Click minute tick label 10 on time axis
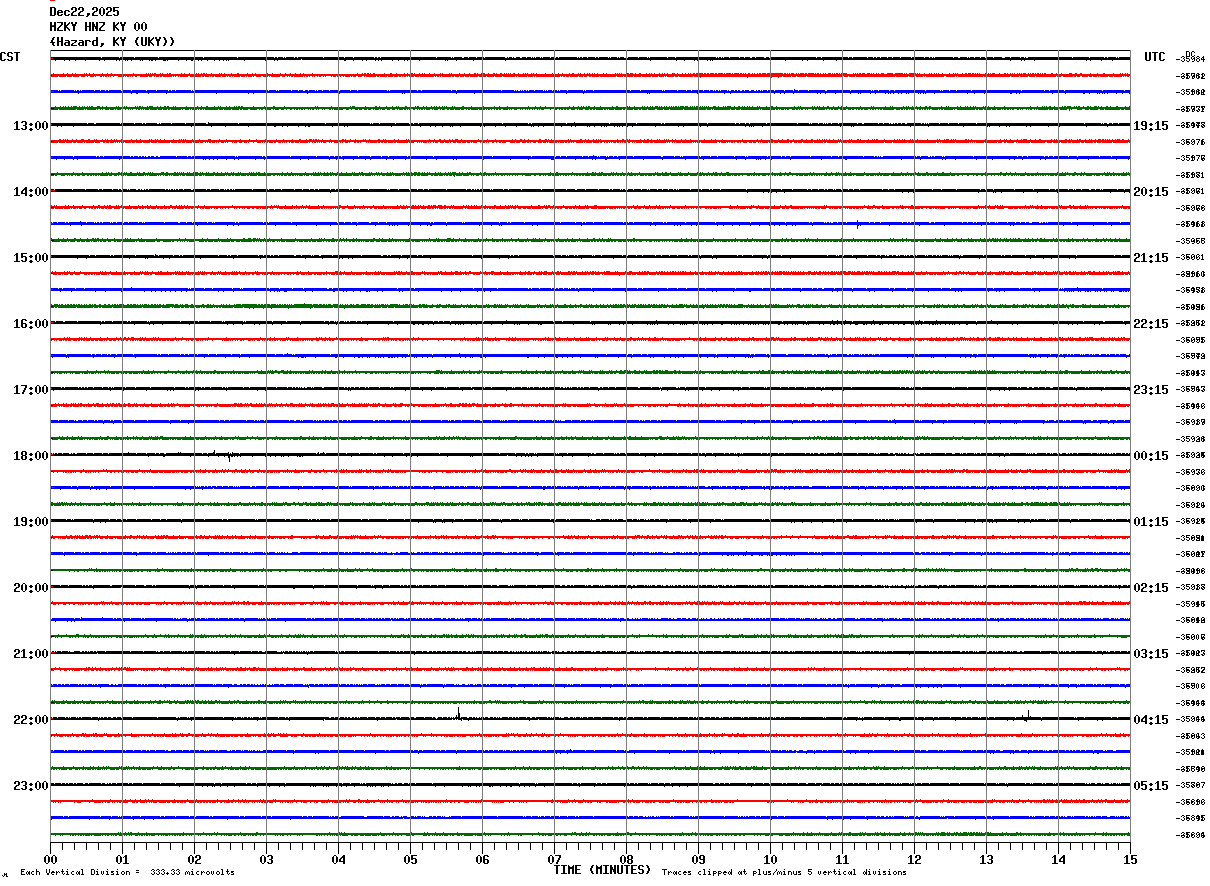Image resolution: width=1210 pixels, height=886 pixels. [770, 859]
